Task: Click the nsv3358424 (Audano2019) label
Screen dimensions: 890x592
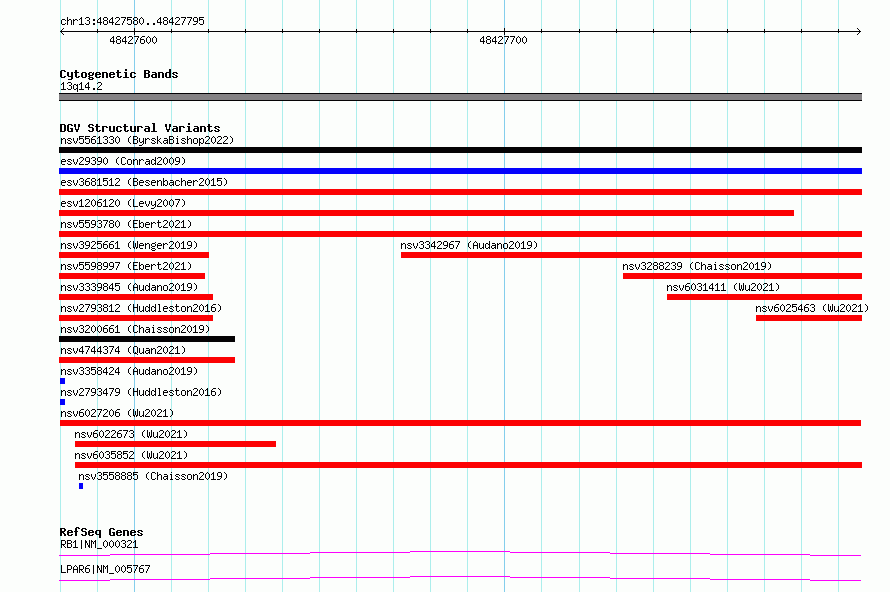Action: click(x=129, y=371)
